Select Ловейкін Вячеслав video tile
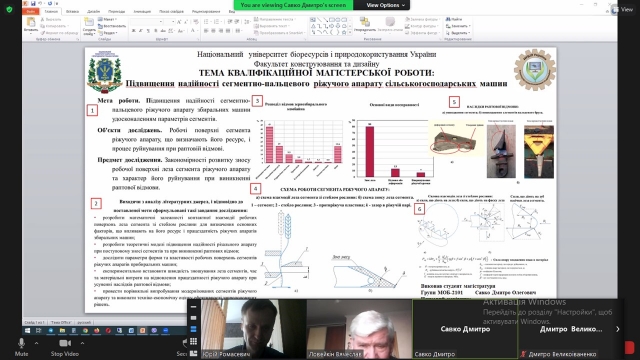640x360 pixels. [359, 329]
